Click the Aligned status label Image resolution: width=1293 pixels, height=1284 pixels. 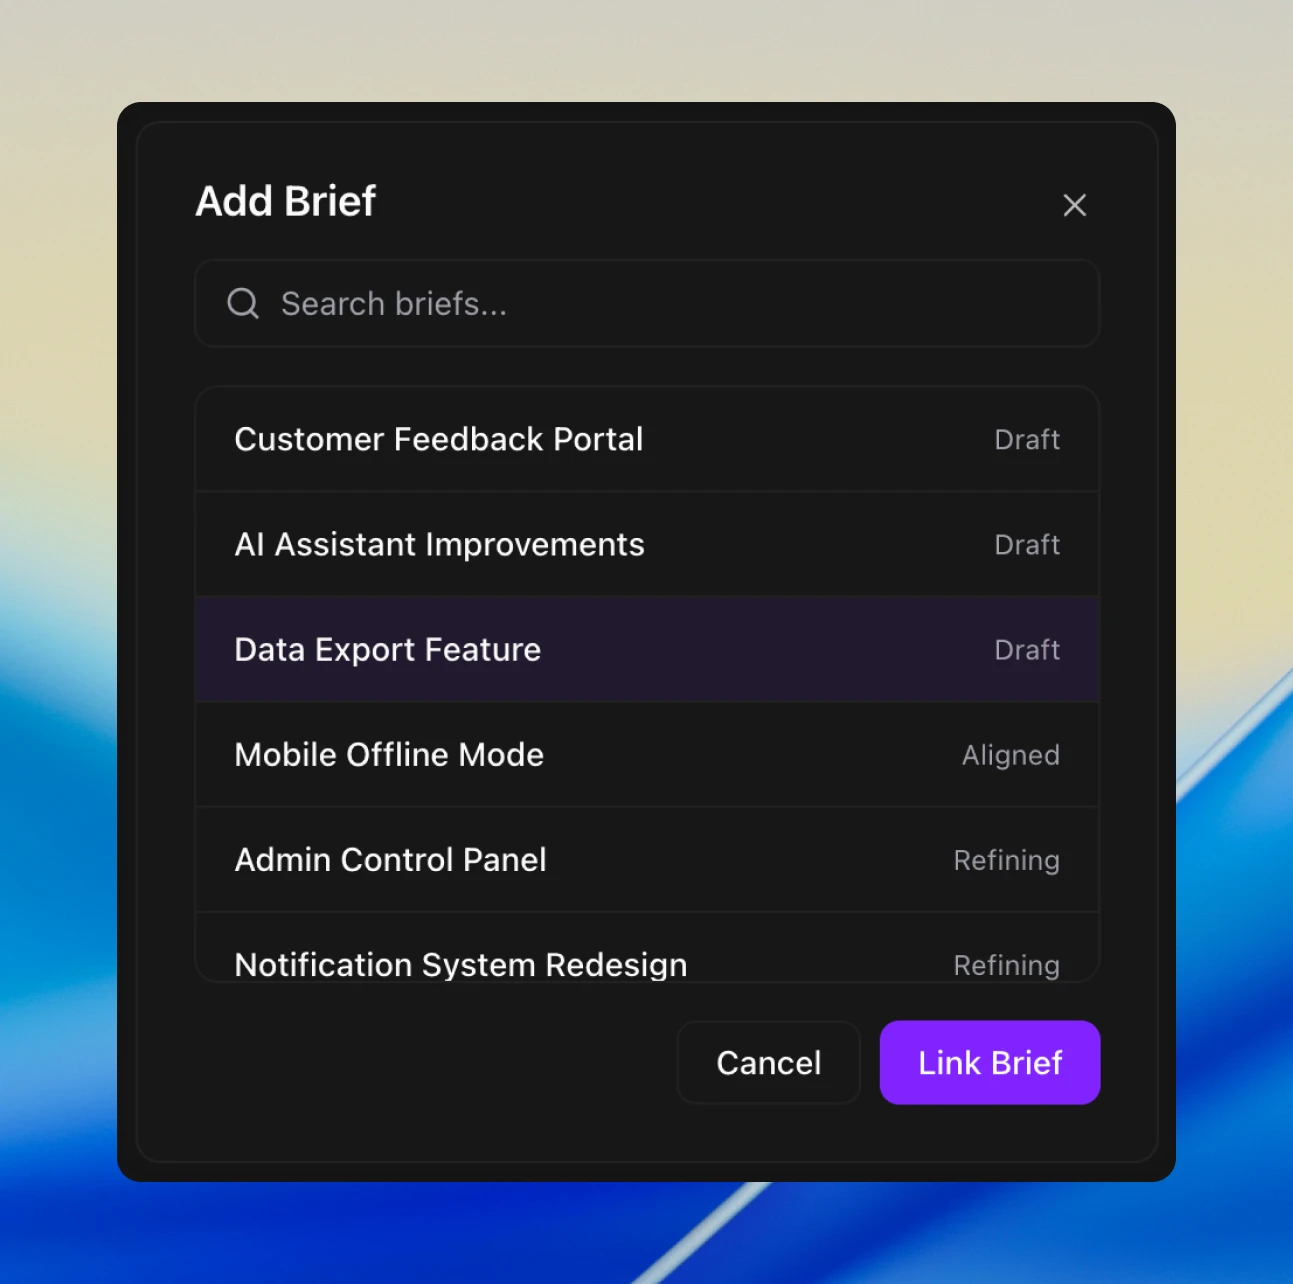pos(1010,755)
